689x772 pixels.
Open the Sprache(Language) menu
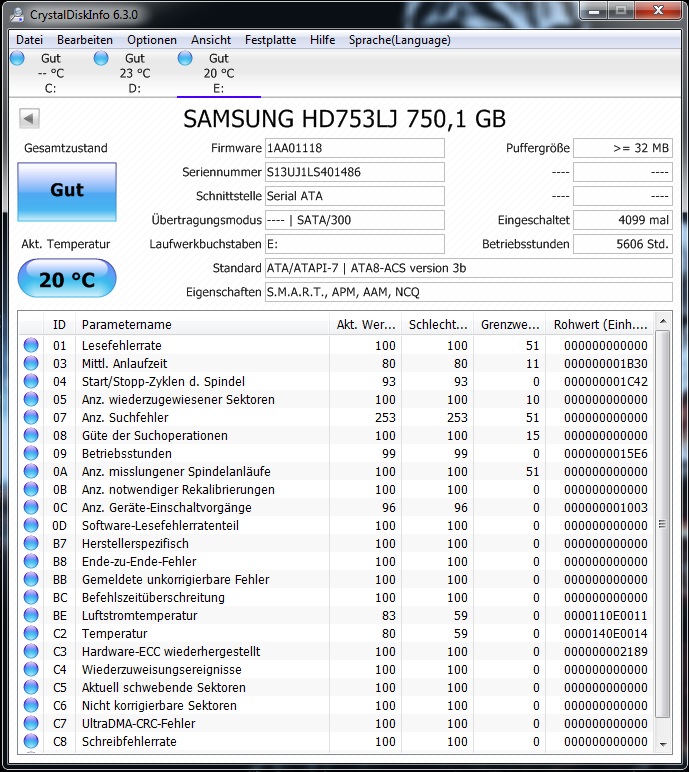[399, 40]
